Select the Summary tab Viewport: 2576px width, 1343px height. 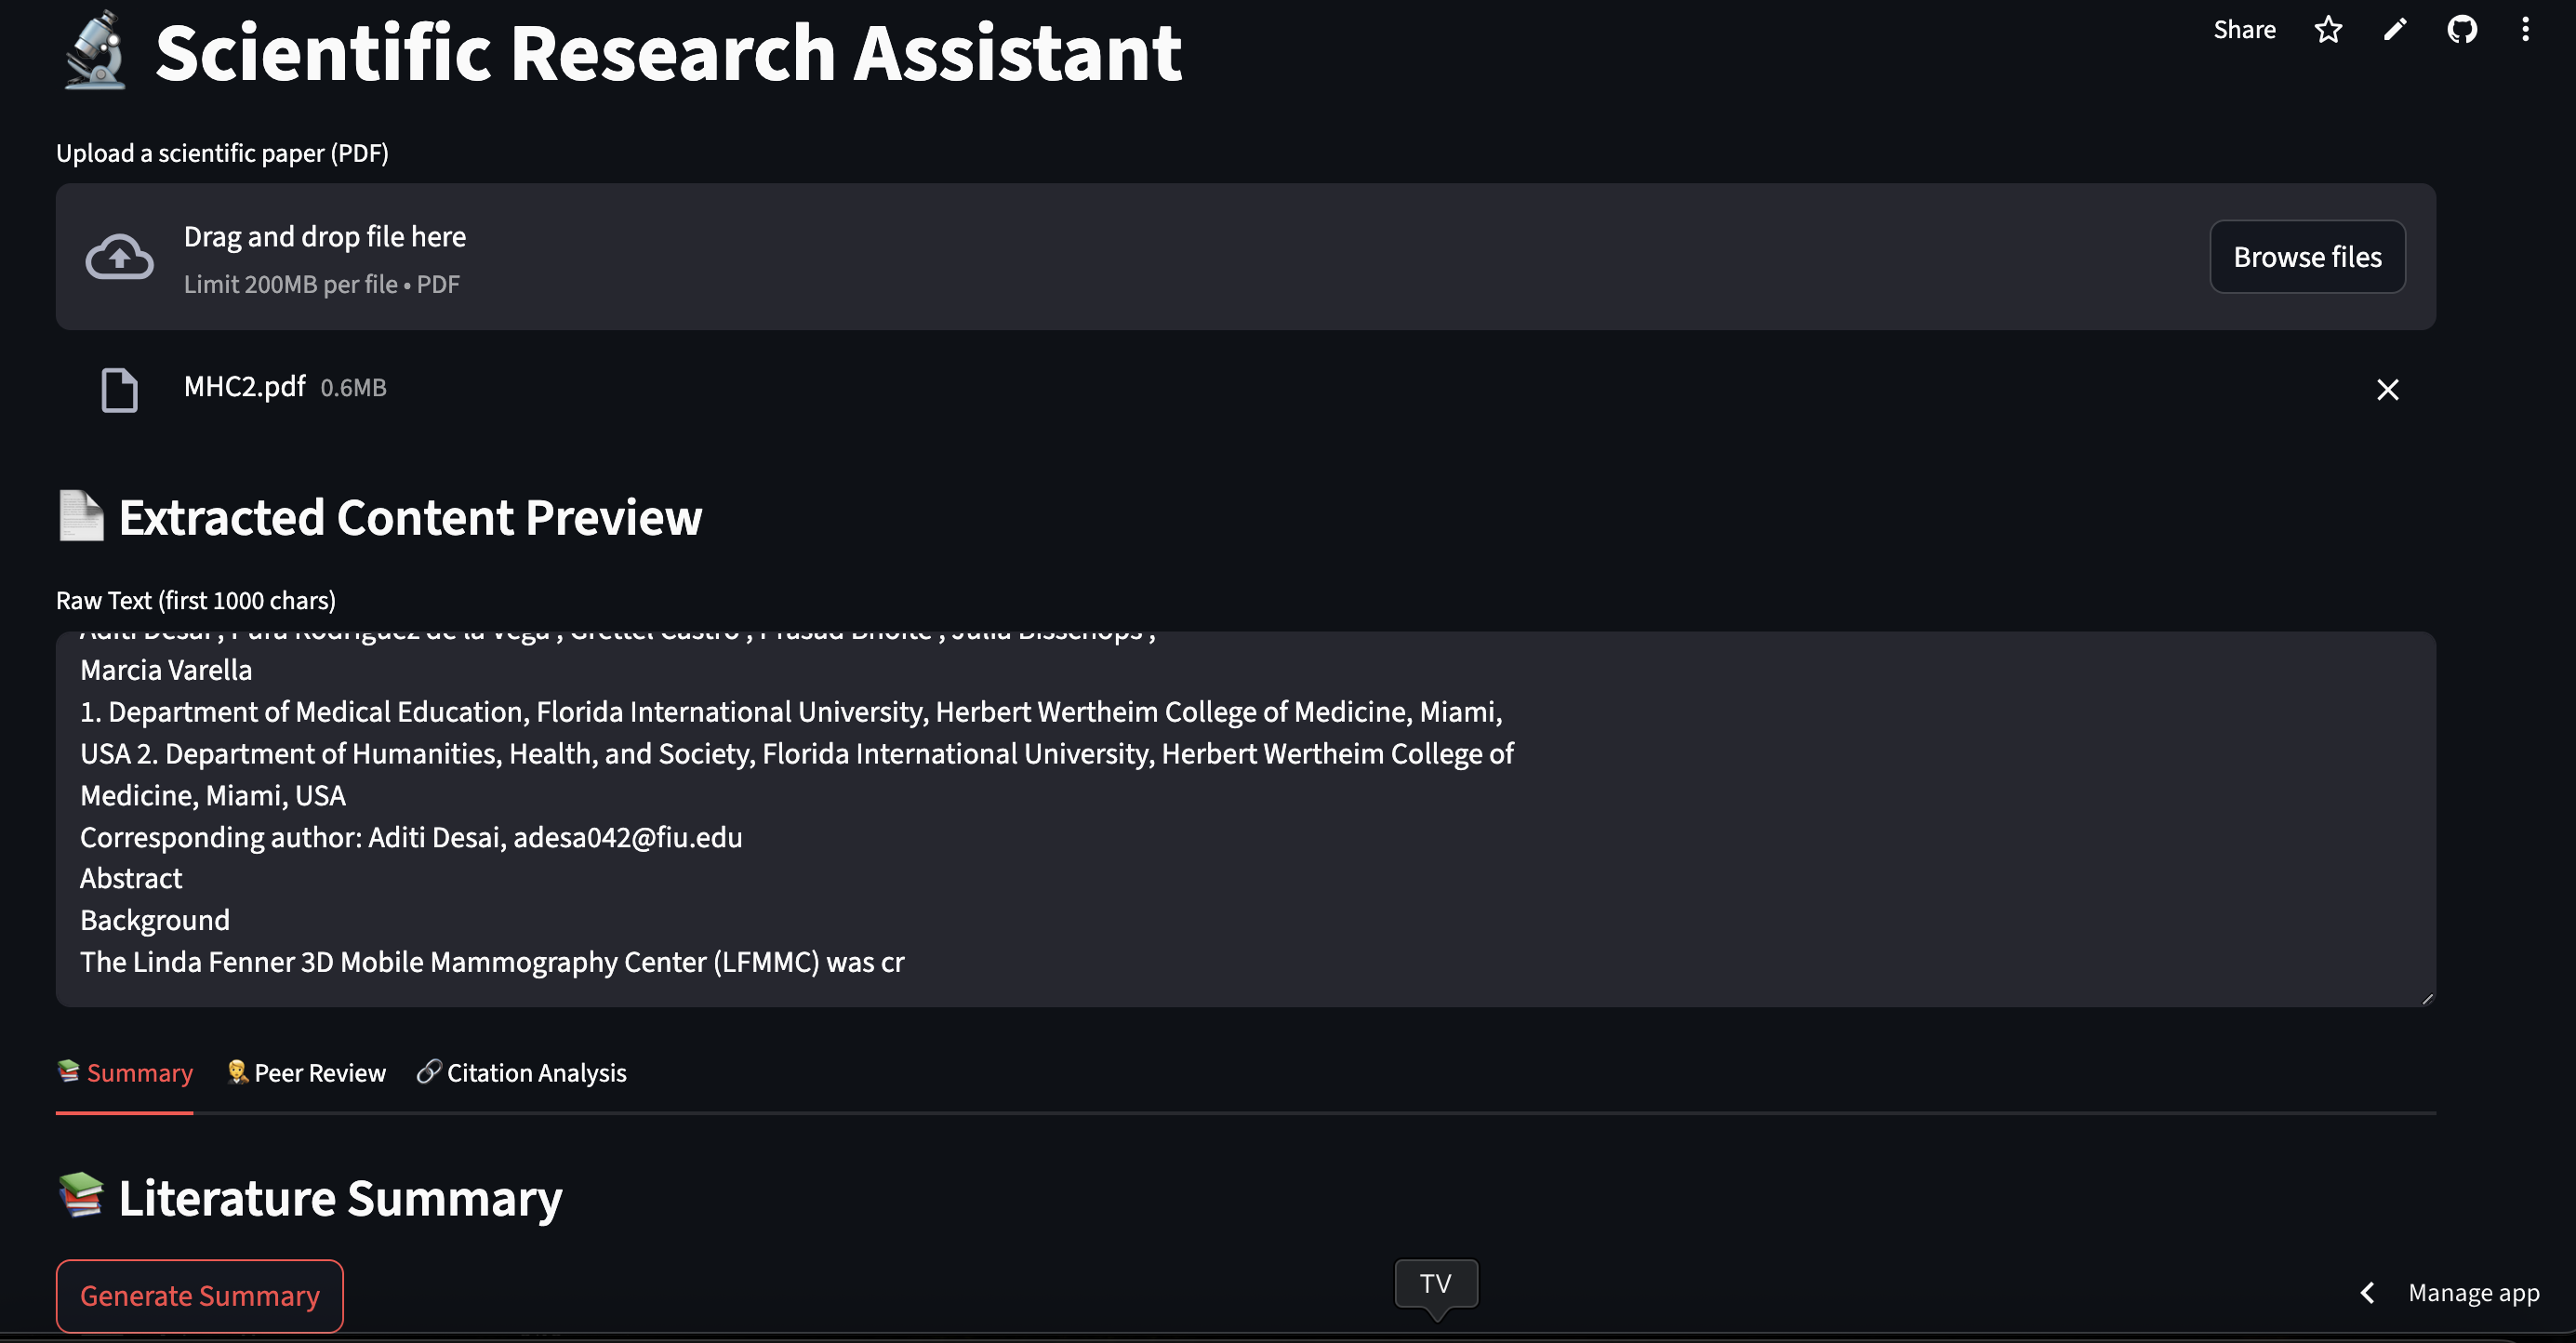tap(125, 1073)
